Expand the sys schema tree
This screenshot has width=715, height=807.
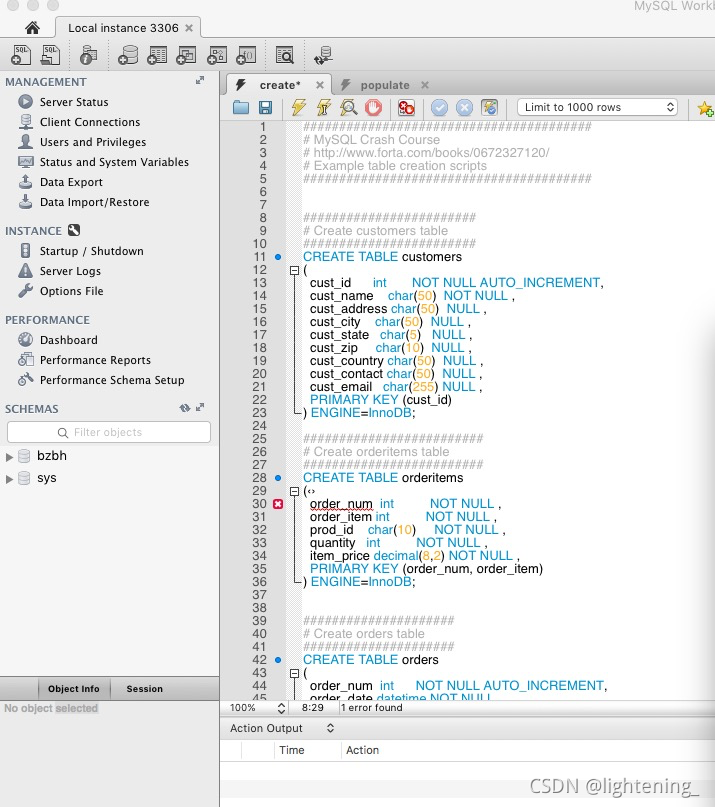click(9, 479)
